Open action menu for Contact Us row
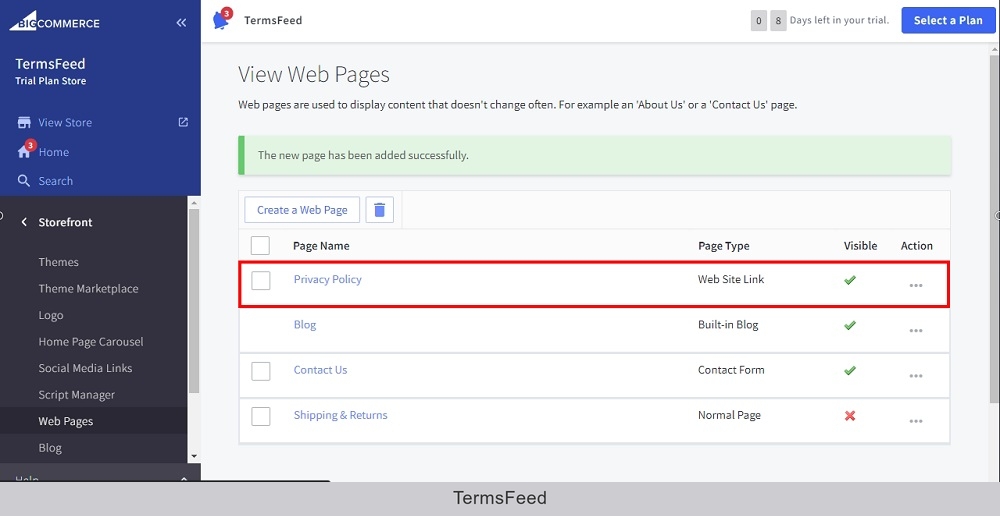 [916, 376]
